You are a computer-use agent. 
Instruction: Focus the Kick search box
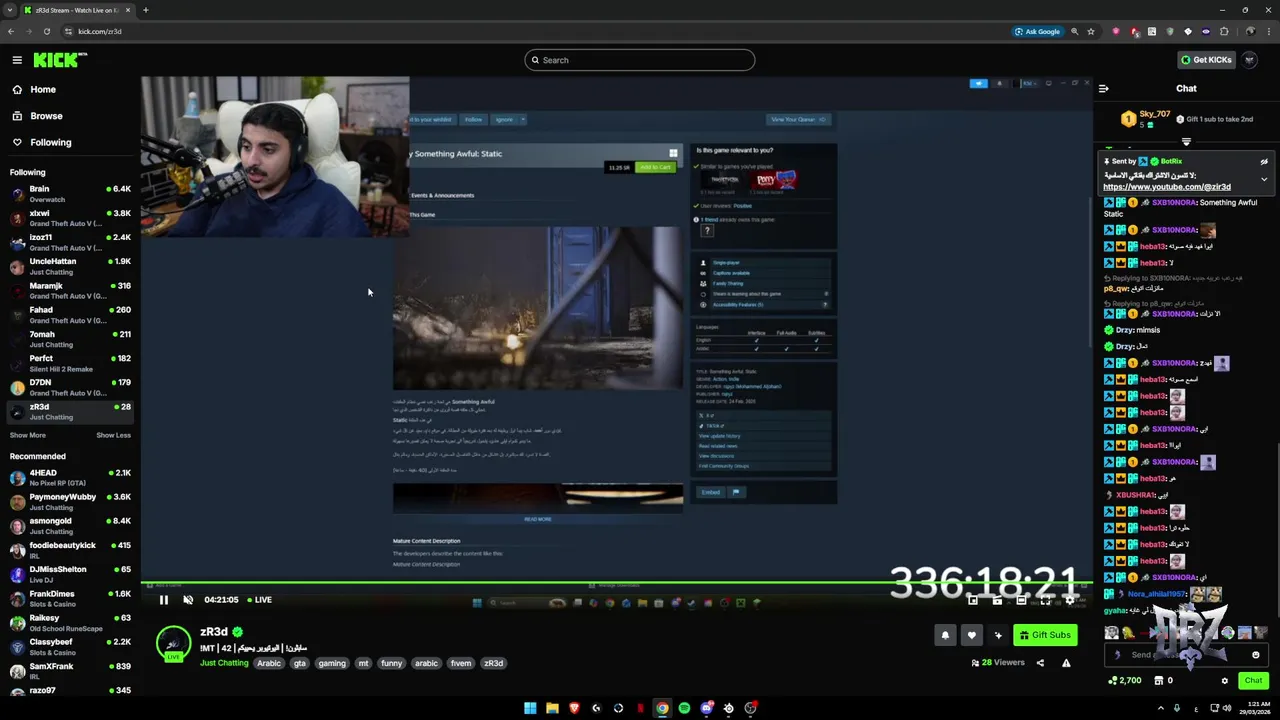pos(639,60)
